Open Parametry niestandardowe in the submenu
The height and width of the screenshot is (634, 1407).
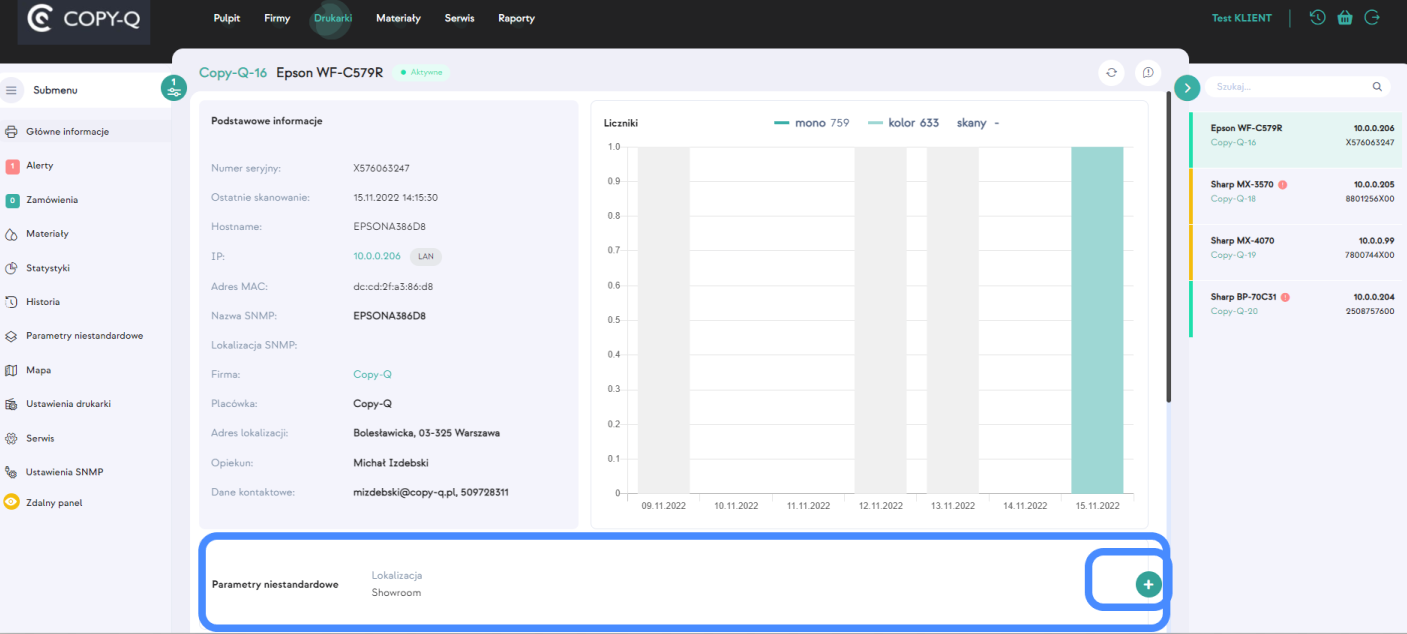coord(75,336)
